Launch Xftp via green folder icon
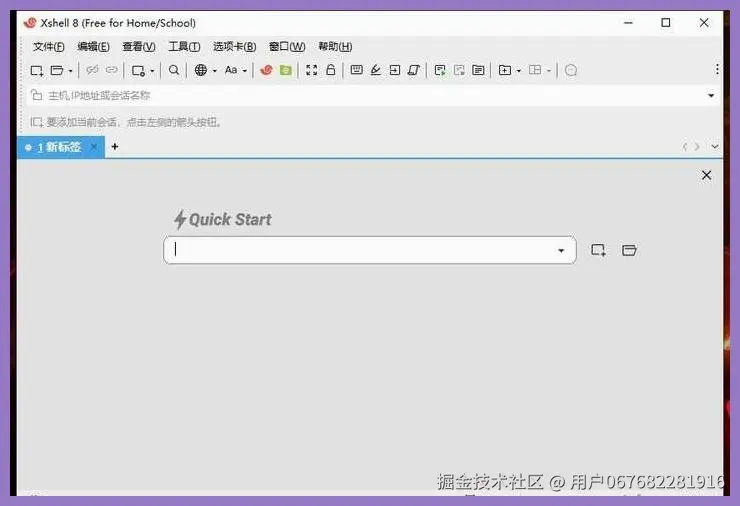 [x=286, y=70]
